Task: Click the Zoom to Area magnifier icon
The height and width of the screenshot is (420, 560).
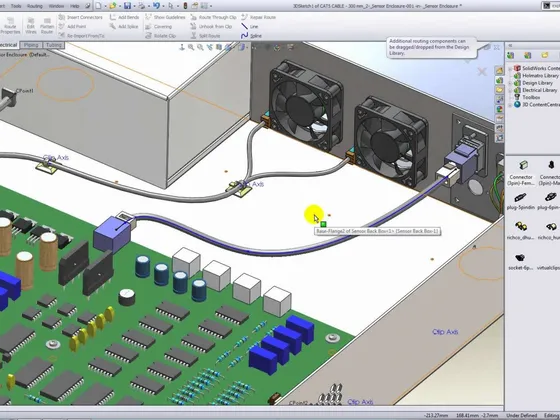Action: (x=200, y=47)
